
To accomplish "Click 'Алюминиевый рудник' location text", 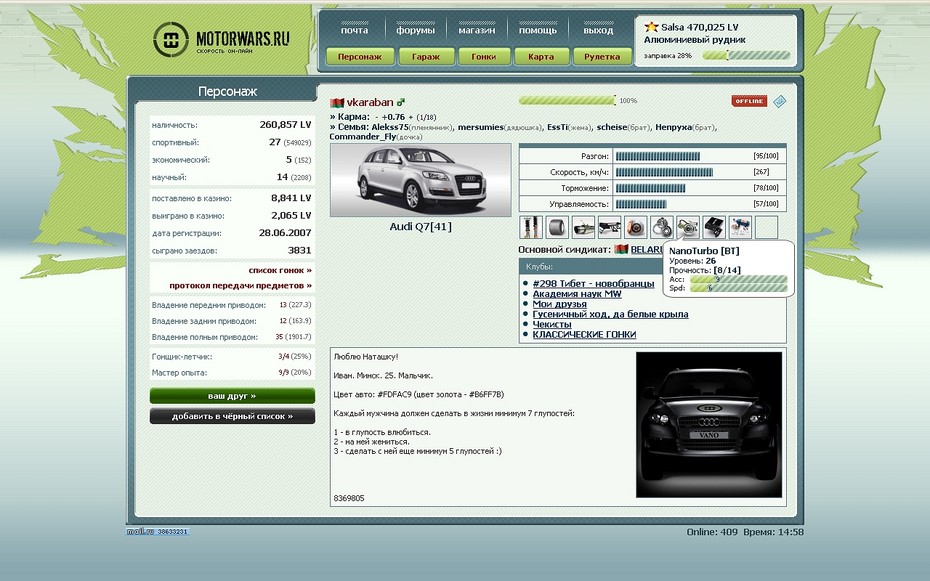I will (x=695, y=40).
